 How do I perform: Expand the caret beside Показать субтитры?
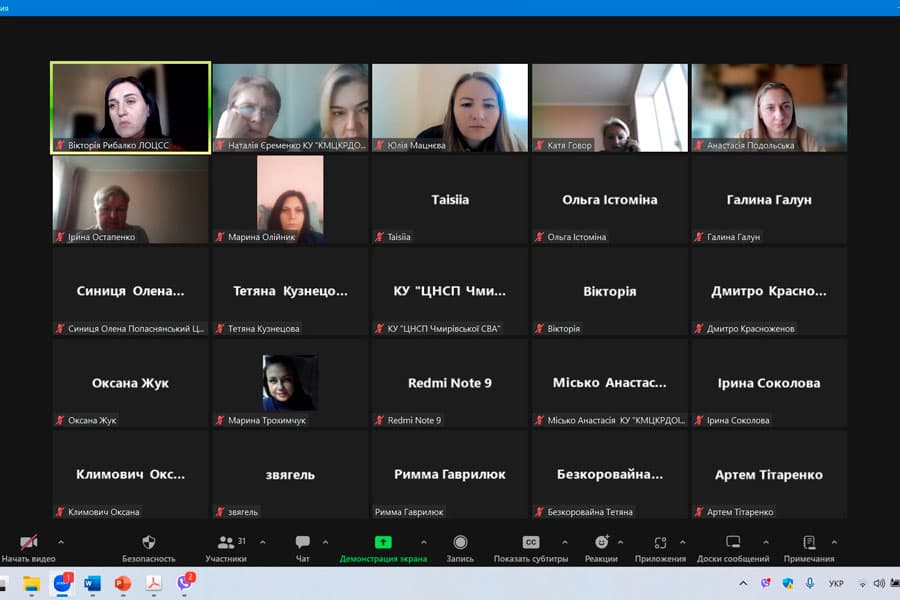(565, 541)
